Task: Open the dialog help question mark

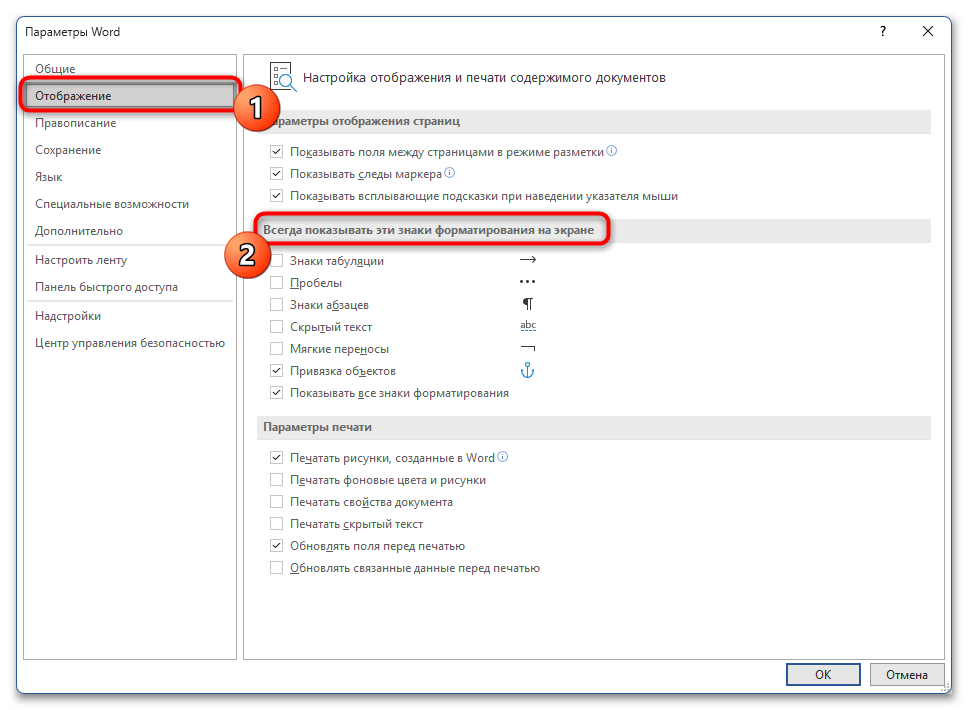Action: point(883,31)
